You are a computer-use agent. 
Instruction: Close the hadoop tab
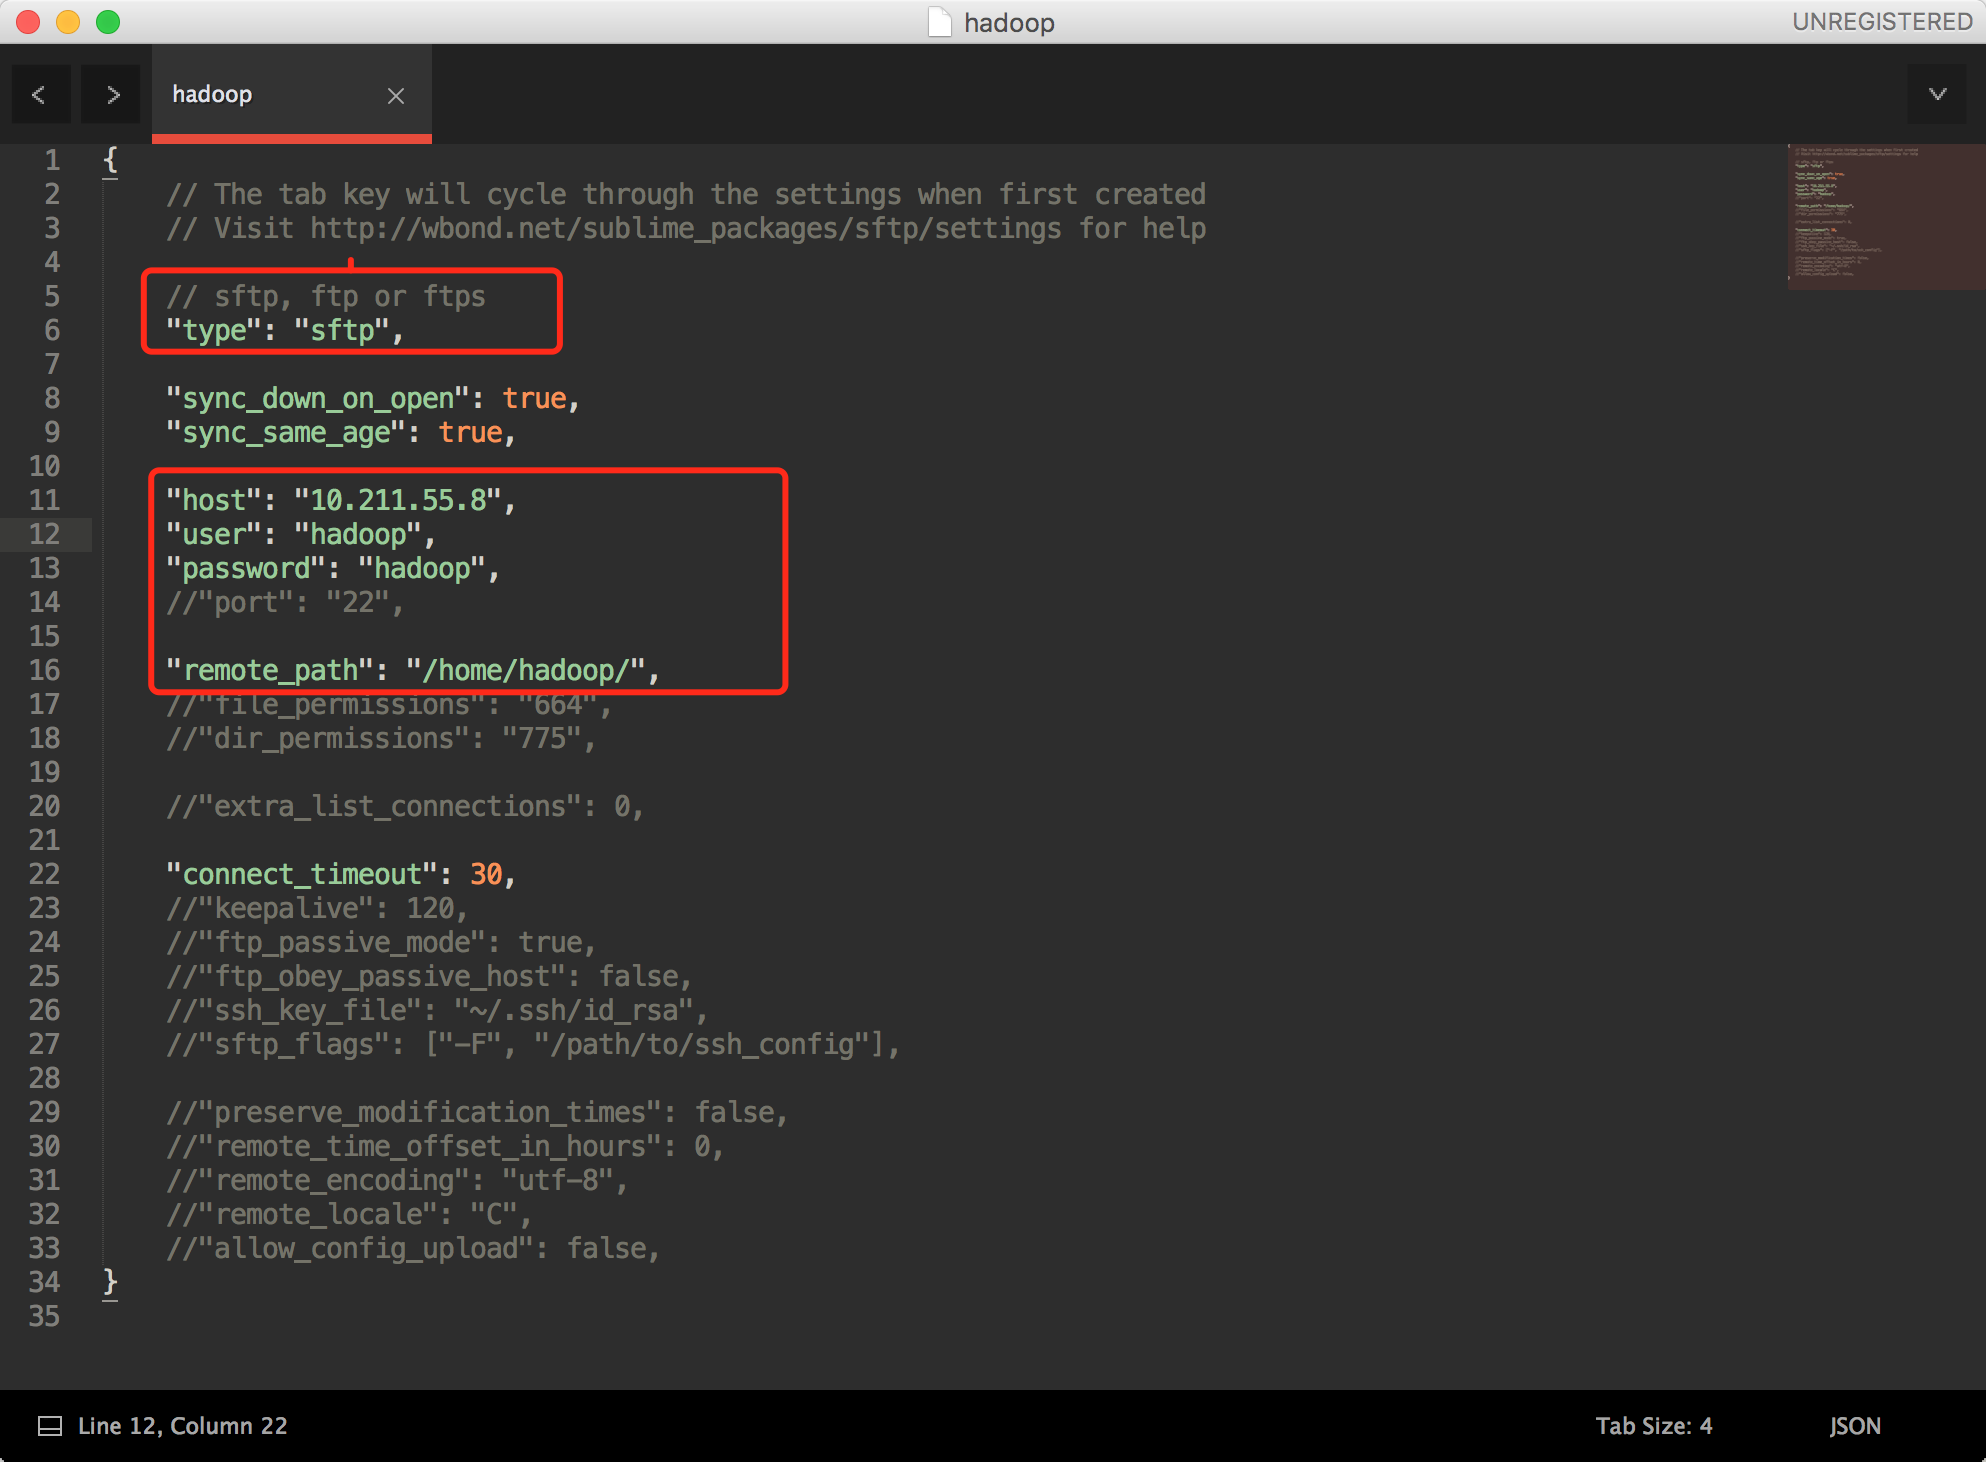(396, 95)
